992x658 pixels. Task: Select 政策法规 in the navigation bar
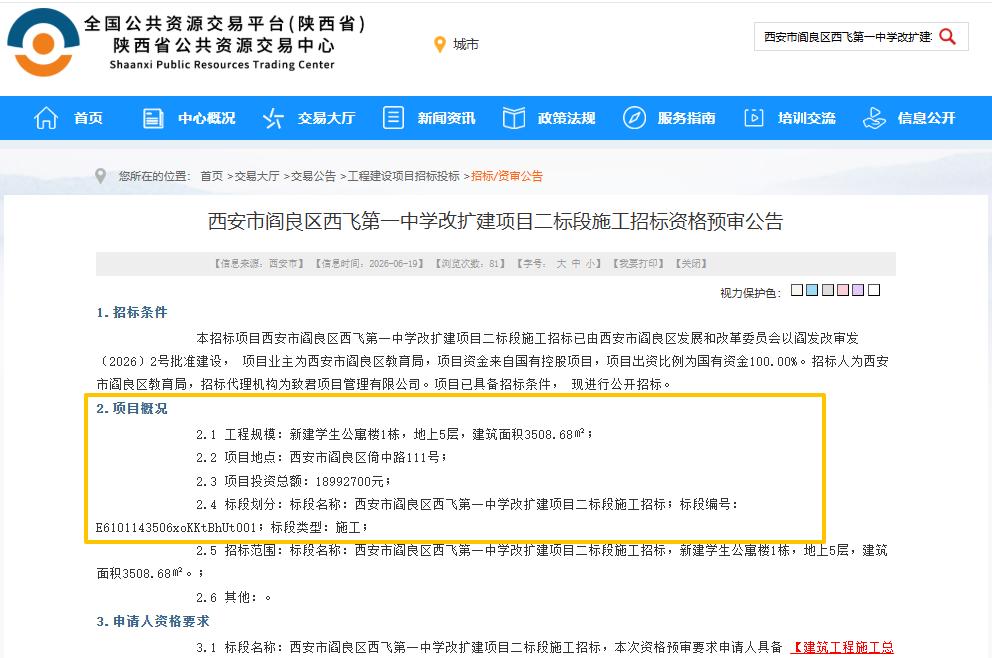point(566,118)
